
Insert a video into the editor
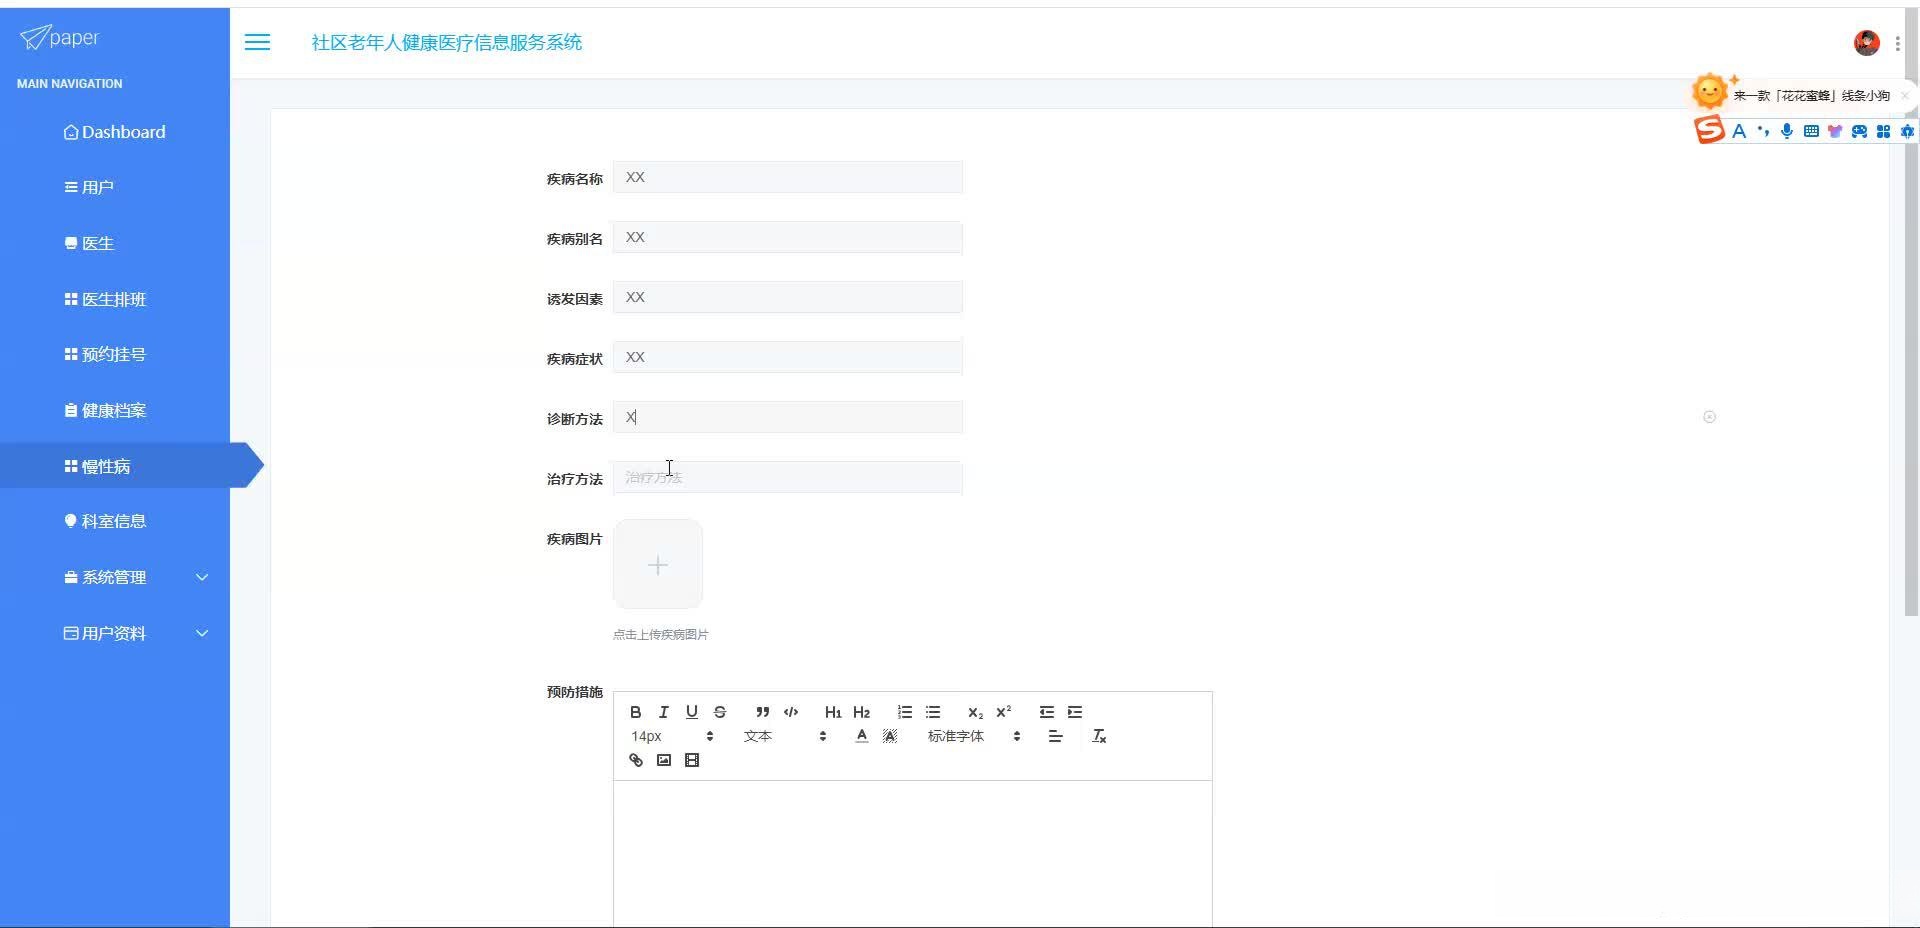691,760
